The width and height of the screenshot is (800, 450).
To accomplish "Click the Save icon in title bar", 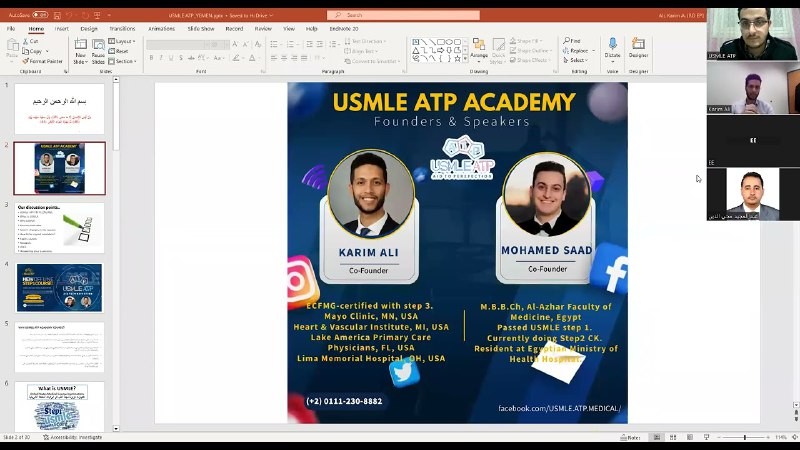I will coord(57,15).
